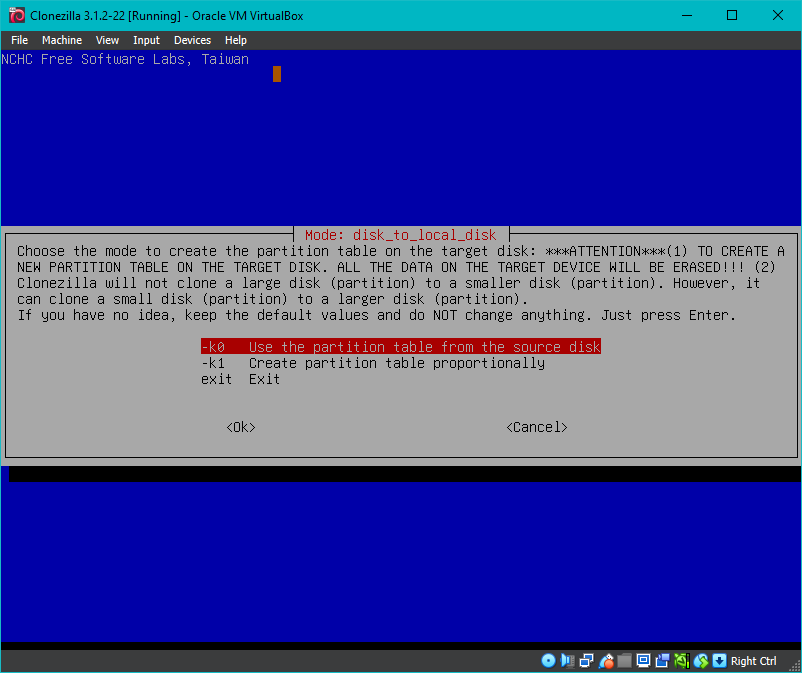Click the network adapter status icon
Image resolution: width=802 pixels, height=673 pixels.
[x=586, y=661]
